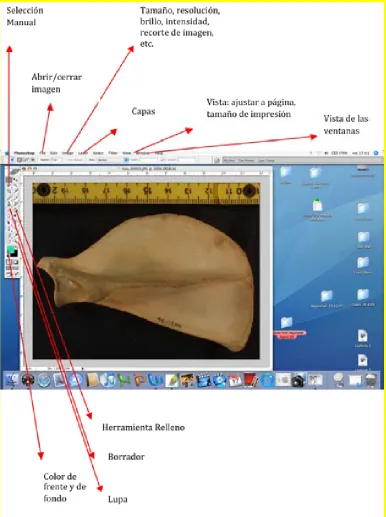The width and height of the screenshot is (386, 517).
Task: Open iCal calendar from the dock
Action: point(235,380)
